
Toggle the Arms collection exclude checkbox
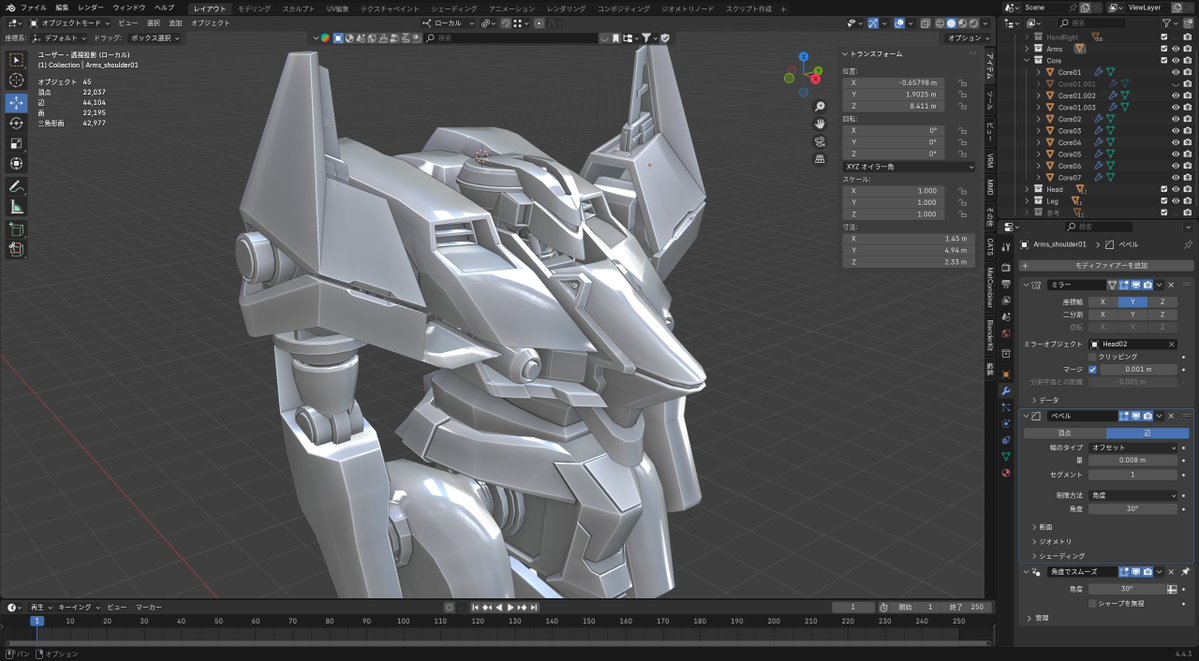pos(1164,48)
